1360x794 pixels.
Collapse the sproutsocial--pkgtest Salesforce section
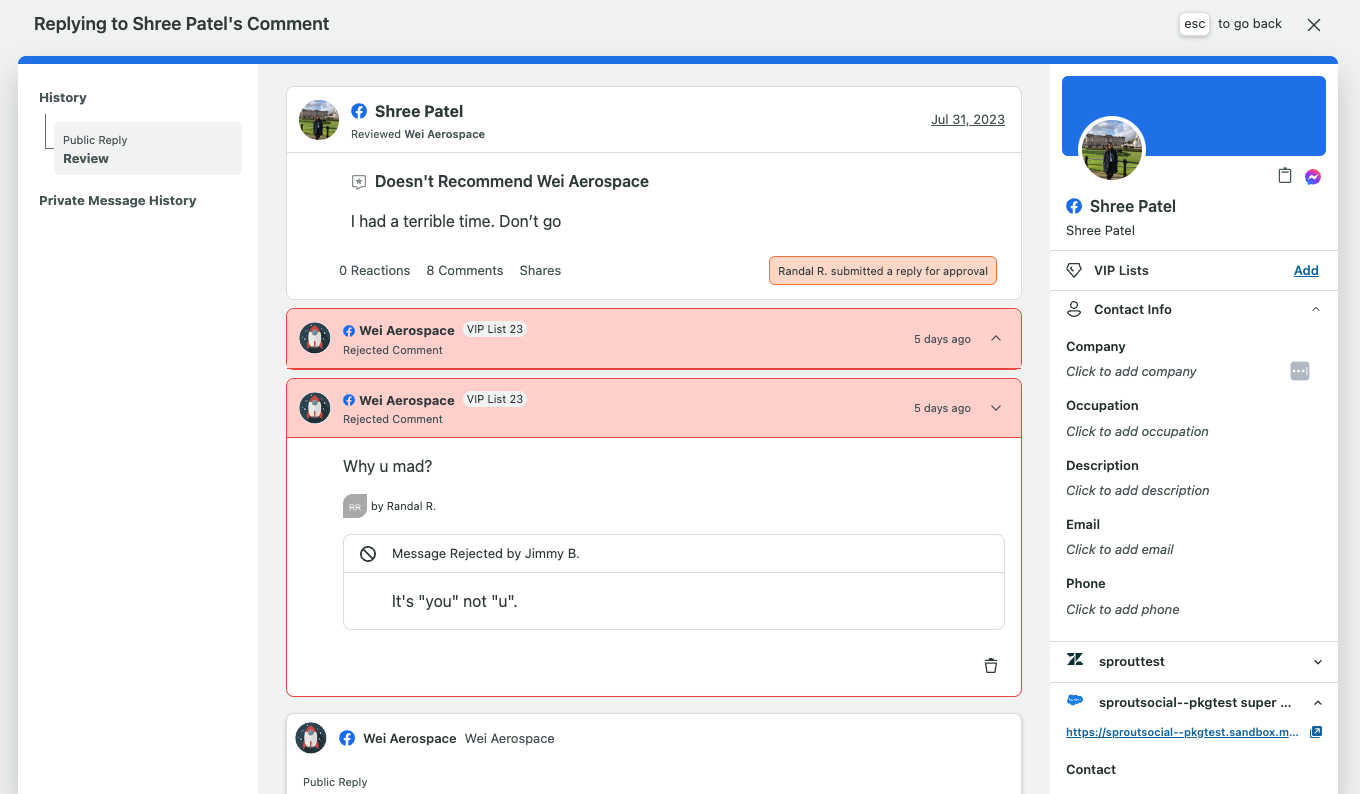1318,703
